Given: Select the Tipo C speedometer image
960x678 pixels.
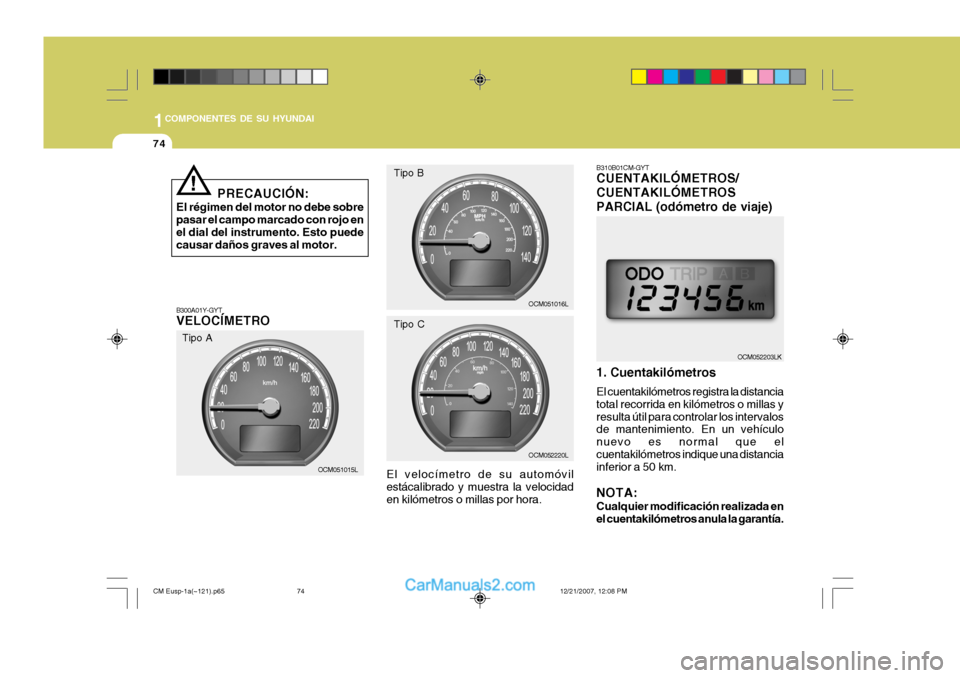Looking at the screenshot, I should click(x=480, y=388).
